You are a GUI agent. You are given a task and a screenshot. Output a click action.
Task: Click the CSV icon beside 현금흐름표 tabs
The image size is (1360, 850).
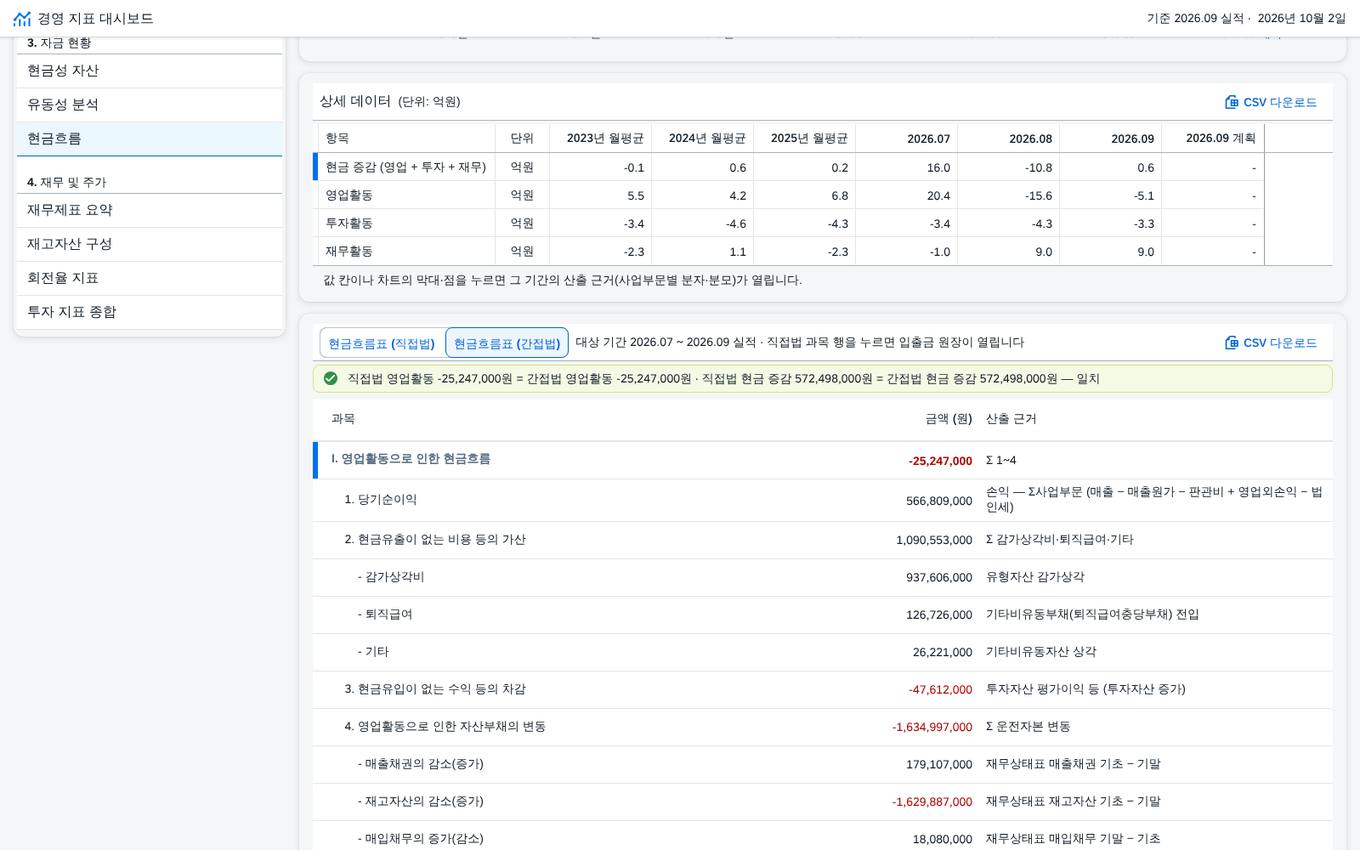coord(1232,343)
